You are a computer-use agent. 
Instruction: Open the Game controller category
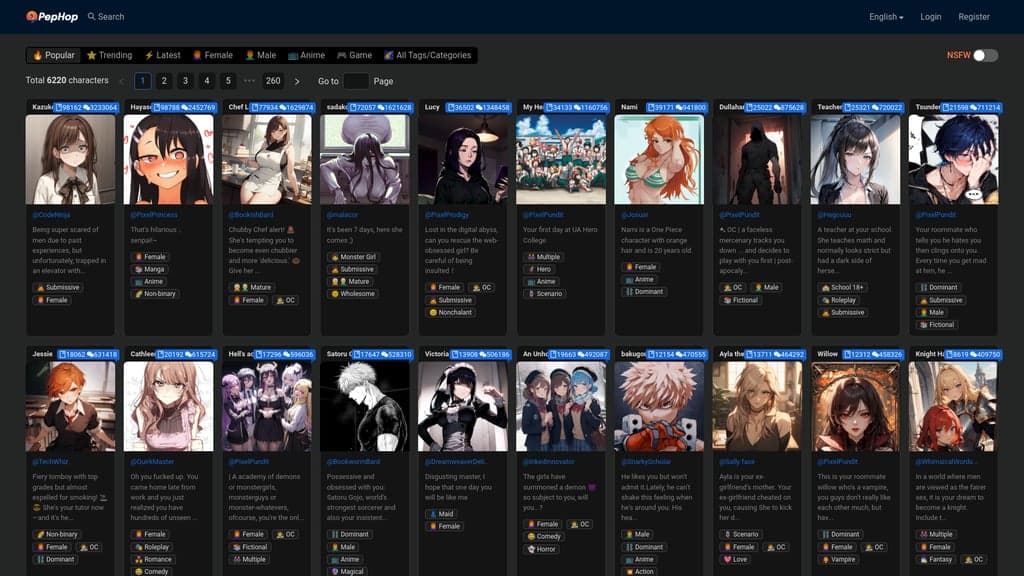point(354,56)
